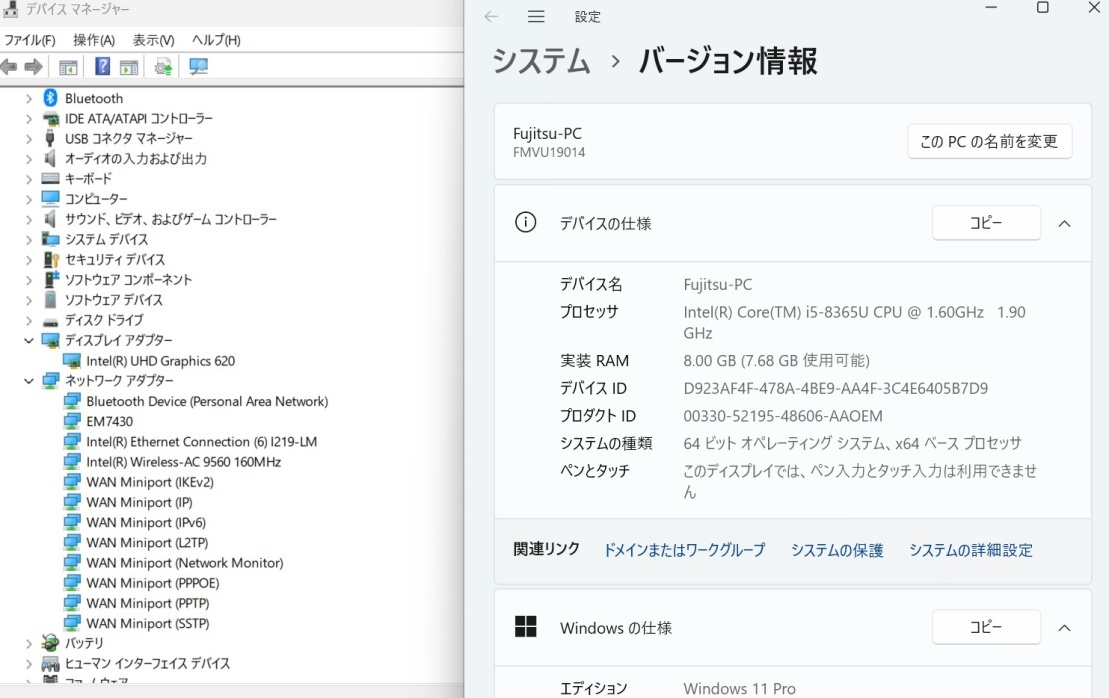The height and width of the screenshot is (698, 1109).
Task: Select WAN Miniport (Network Monitor)
Action: 185,563
